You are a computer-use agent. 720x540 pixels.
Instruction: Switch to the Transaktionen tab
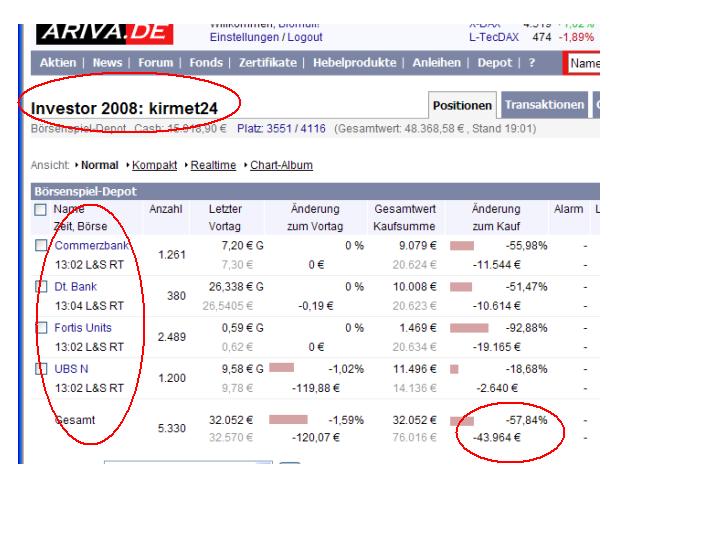point(545,105)
